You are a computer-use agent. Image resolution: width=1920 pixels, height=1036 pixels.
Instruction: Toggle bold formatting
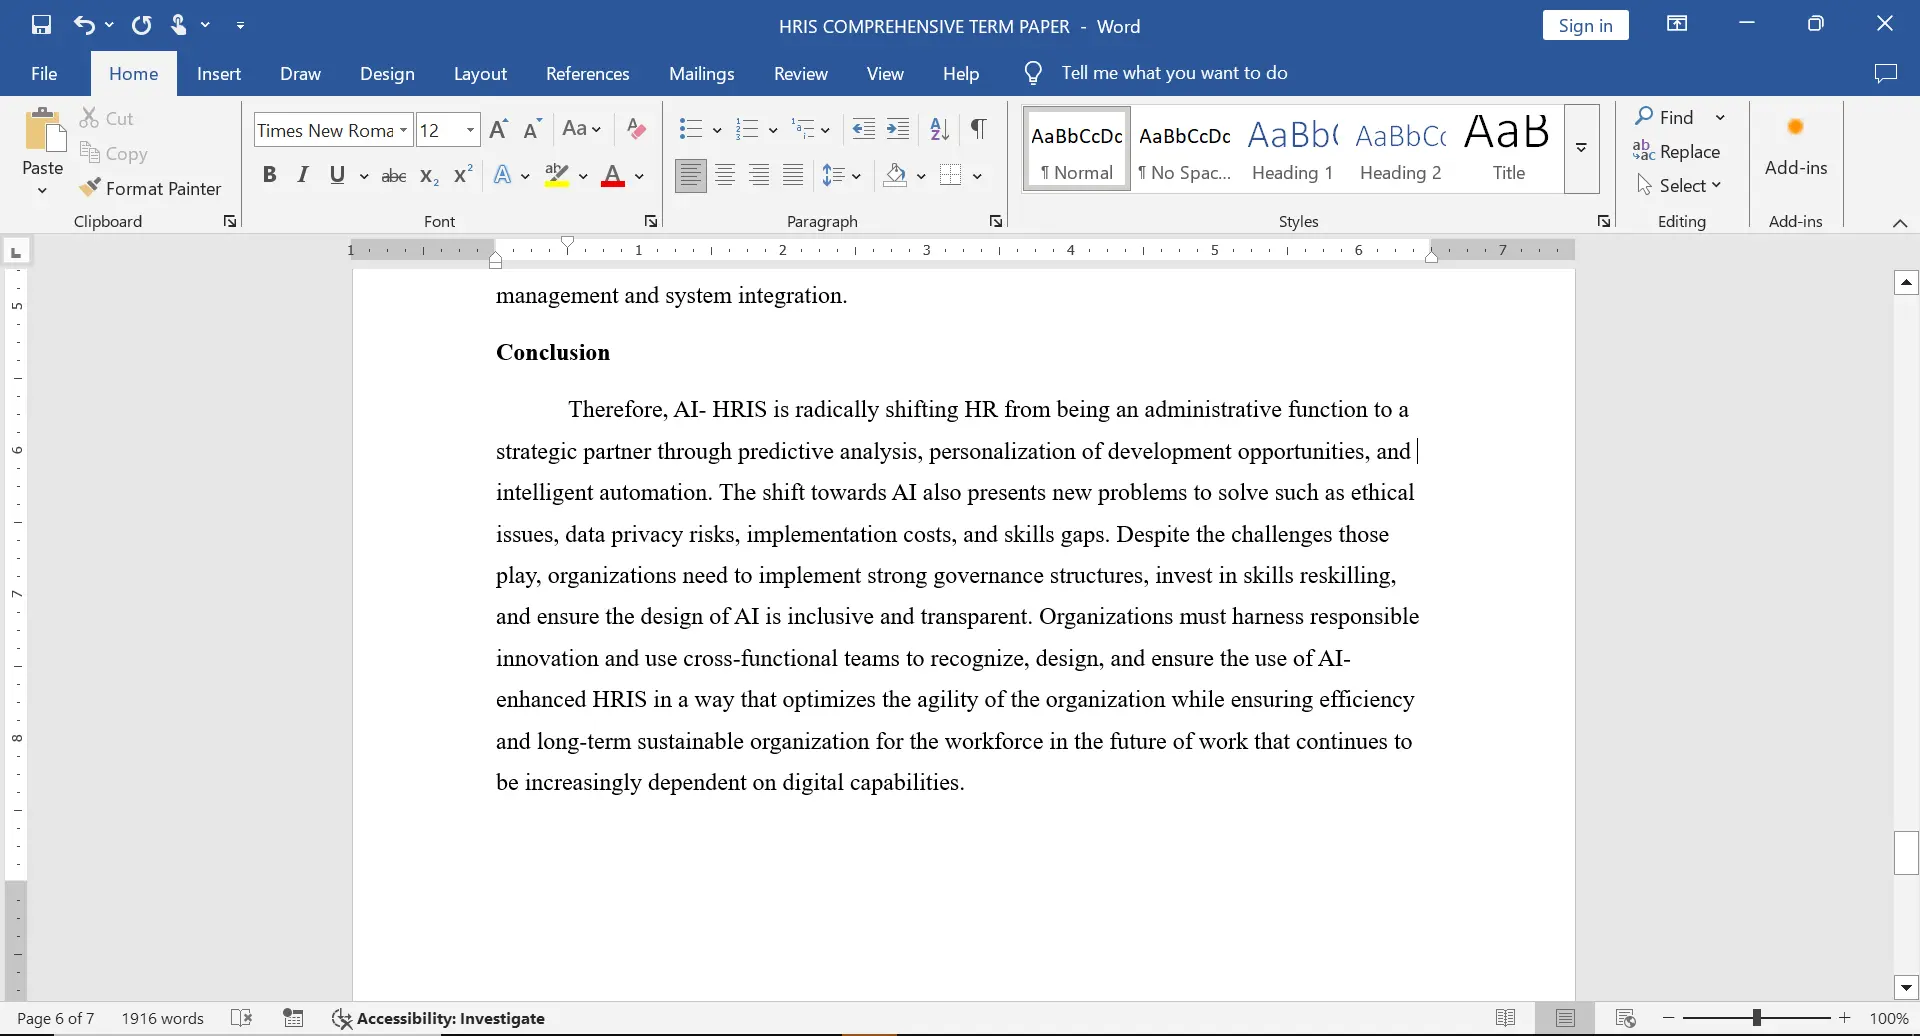269,176
